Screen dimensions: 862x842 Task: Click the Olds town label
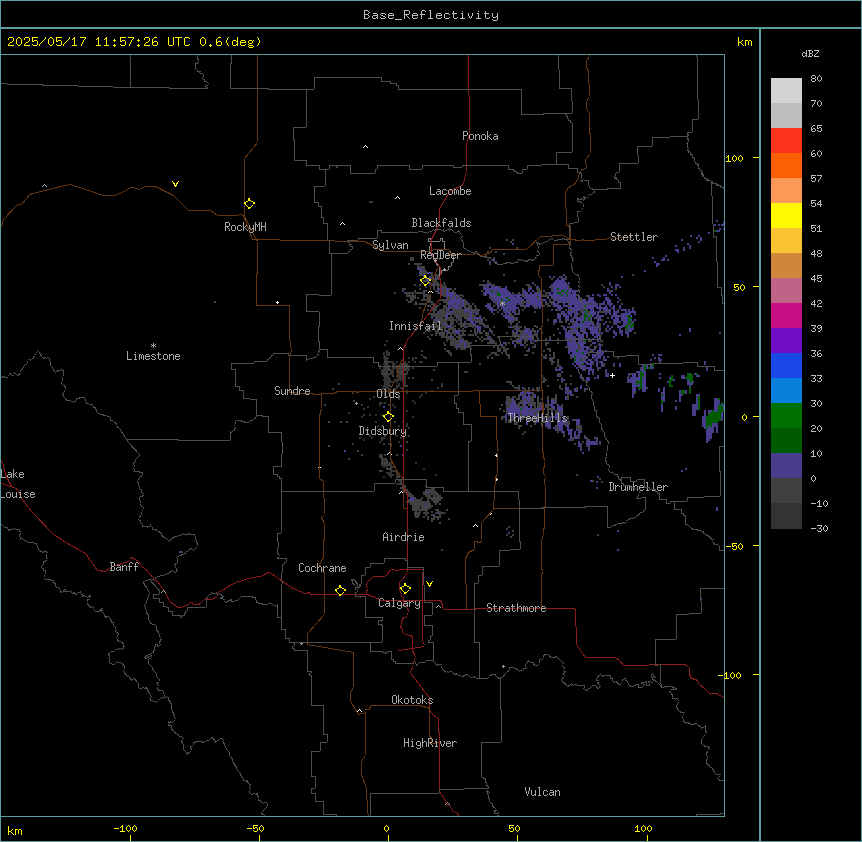(388, 394)
